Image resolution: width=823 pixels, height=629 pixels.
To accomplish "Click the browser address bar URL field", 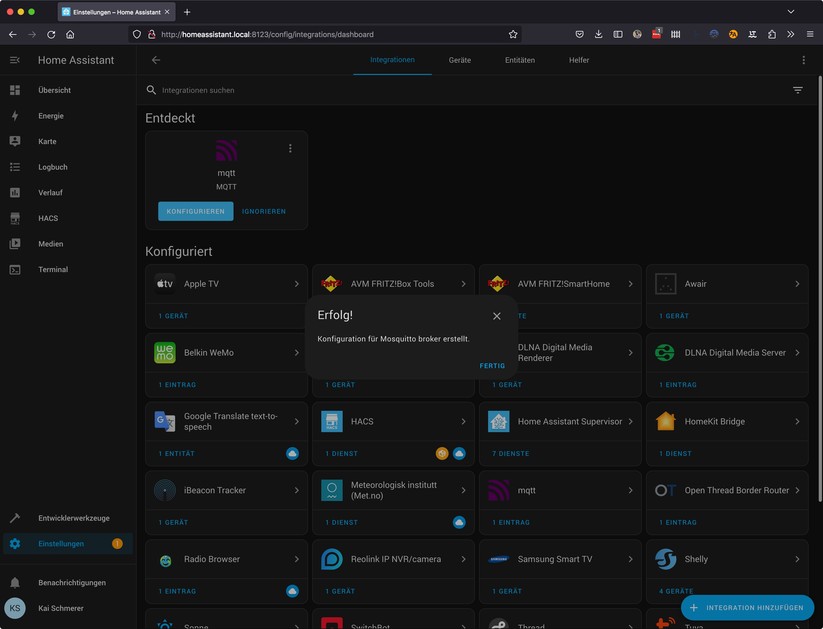I will (x=300, y=33).
